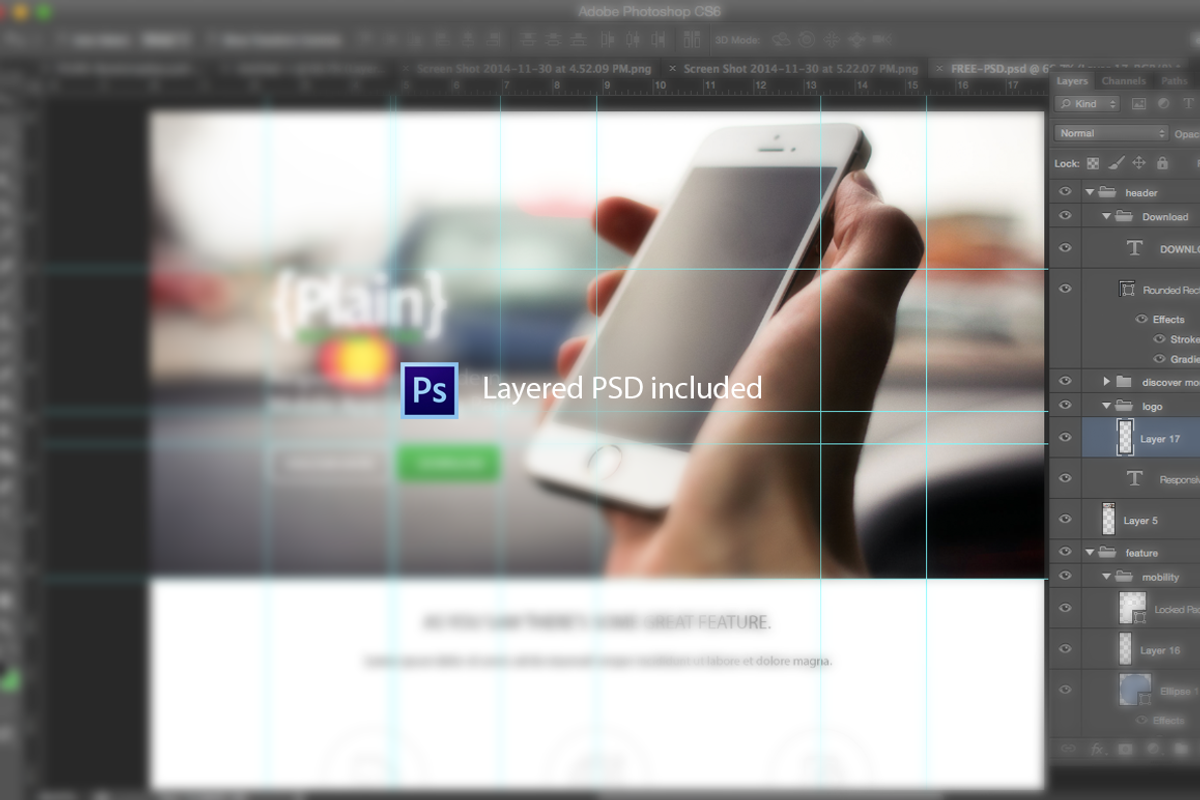This screenshot has width=1200, height=800.
Task: Enable the adjustment layer filter icon
Action: [x=1163, y=104]
